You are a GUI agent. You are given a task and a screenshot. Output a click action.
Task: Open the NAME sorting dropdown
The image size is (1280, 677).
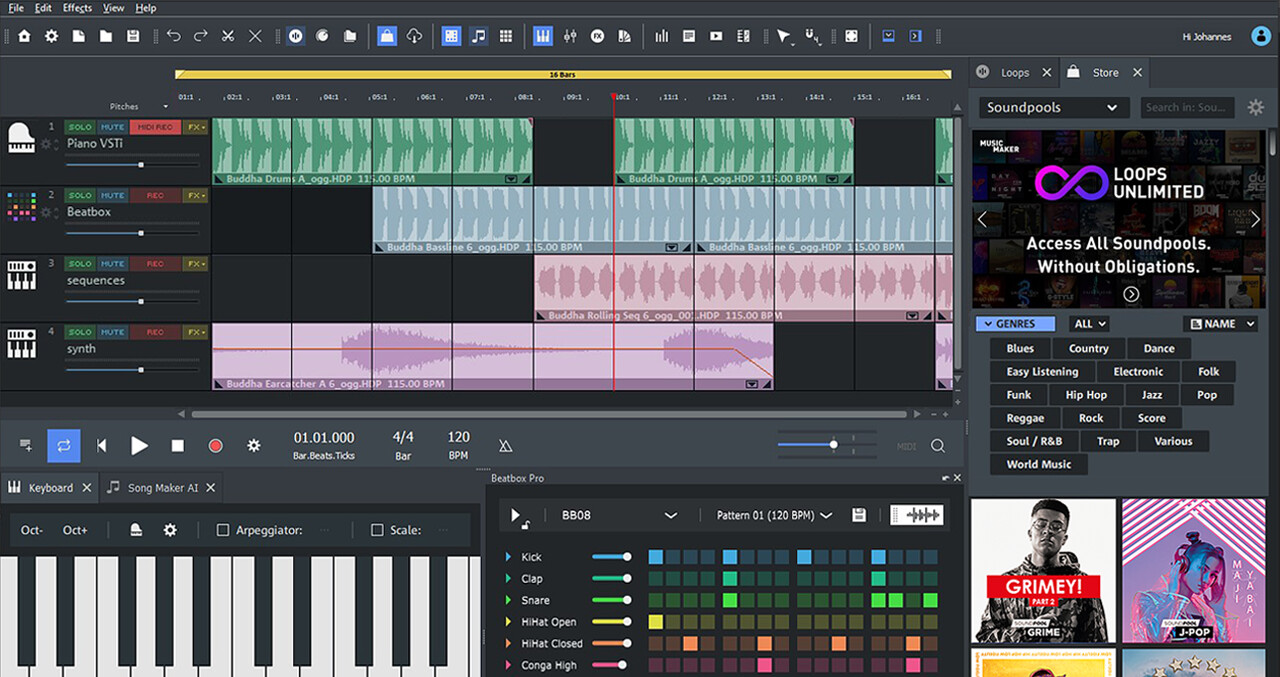[x=1220, y=323]
